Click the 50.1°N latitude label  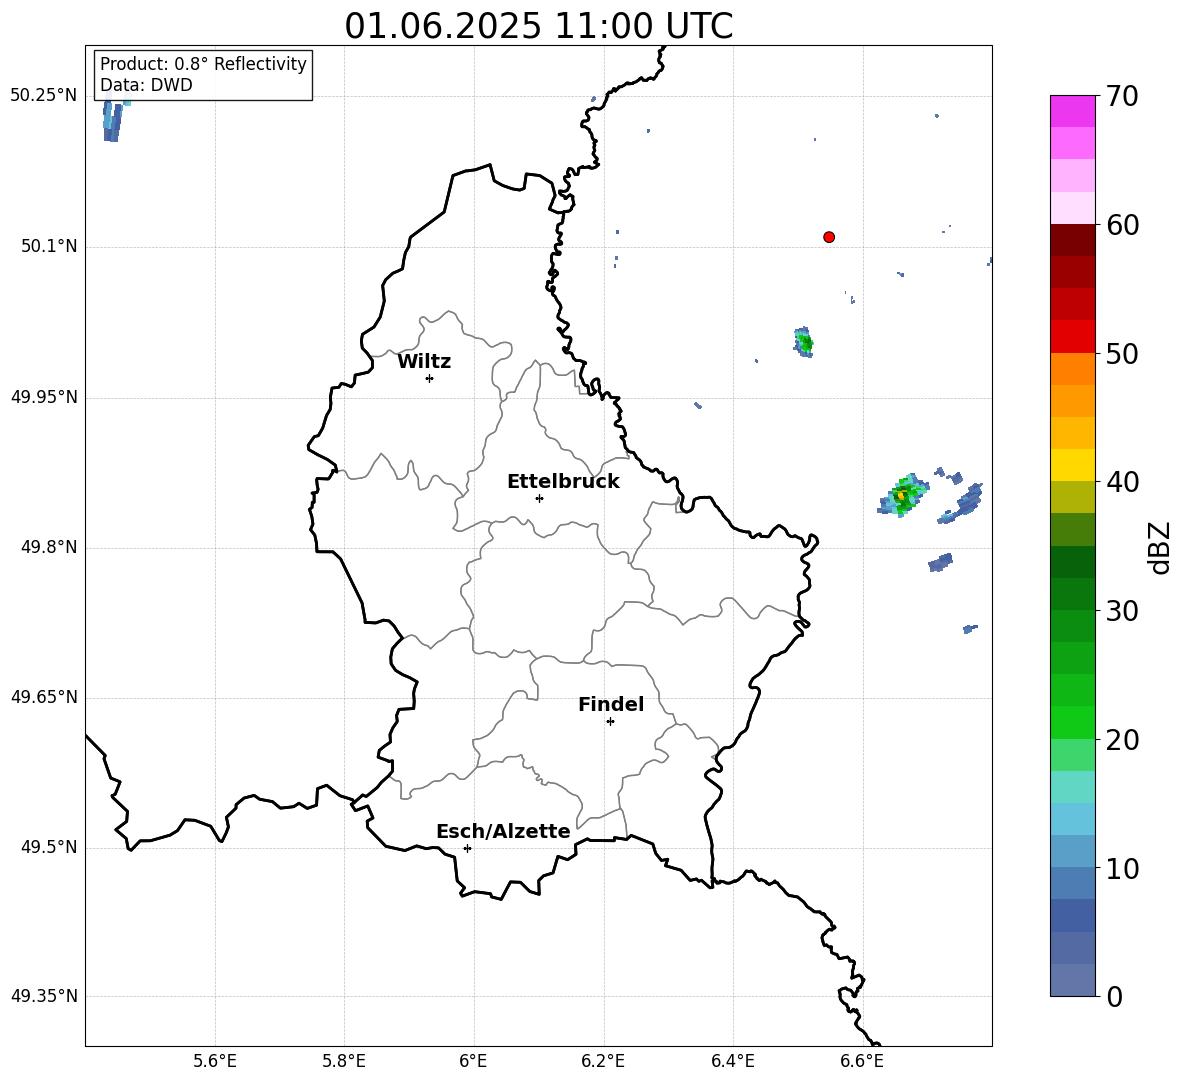(49, 247)
